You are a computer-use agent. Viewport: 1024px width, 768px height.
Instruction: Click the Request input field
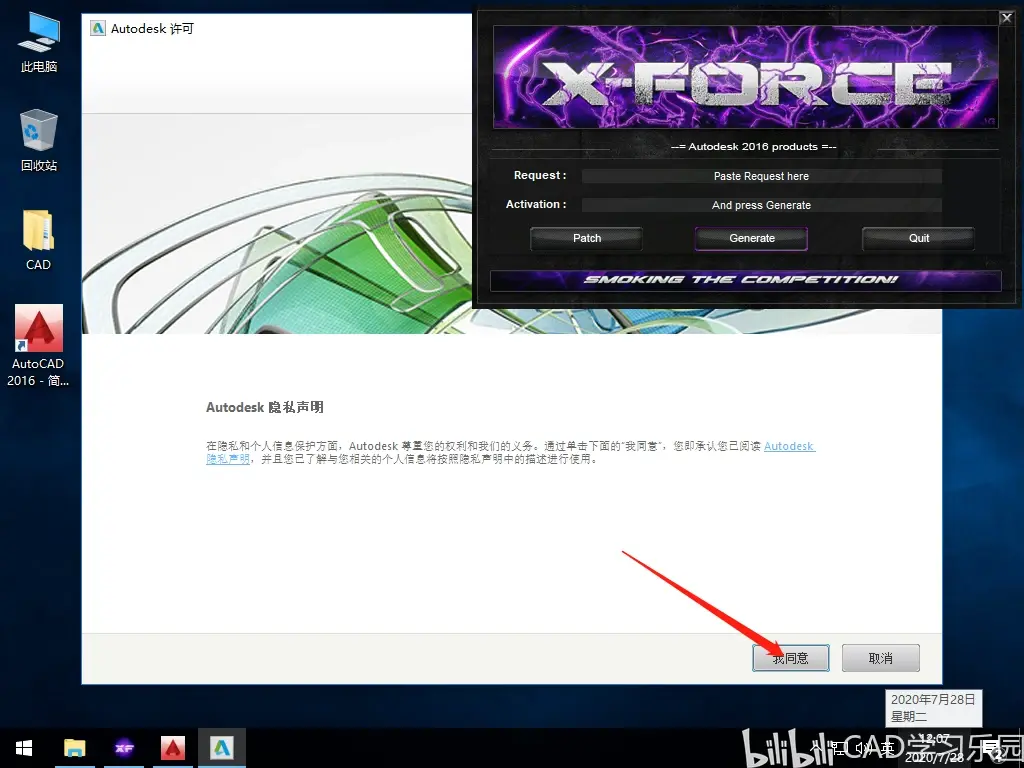point(761,176)
